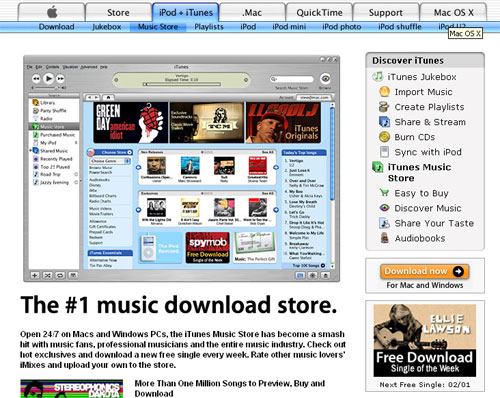Open the Apple logo home tab

coord(52,13)
